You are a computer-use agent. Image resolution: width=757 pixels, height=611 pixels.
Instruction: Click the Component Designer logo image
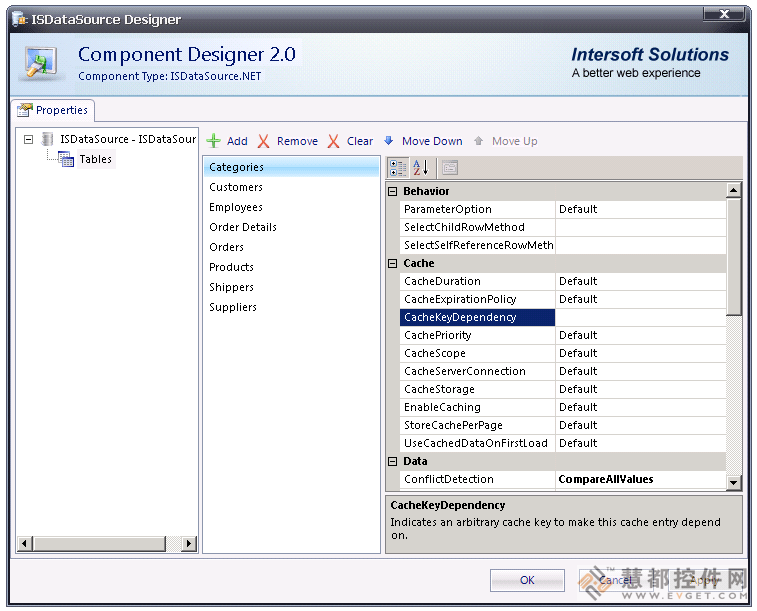pyautogui.click(x=41, y=63)
